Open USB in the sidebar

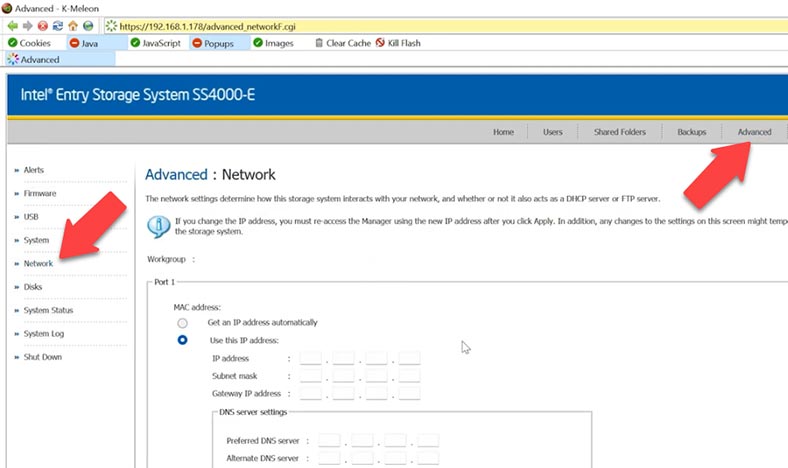[31, 217]
